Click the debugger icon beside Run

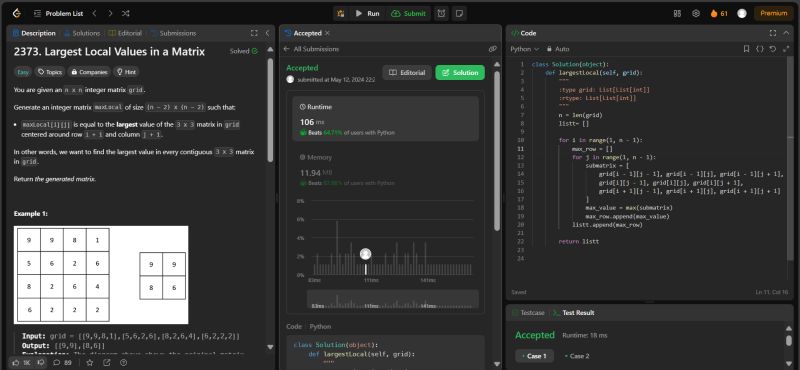tap(341, 14)
